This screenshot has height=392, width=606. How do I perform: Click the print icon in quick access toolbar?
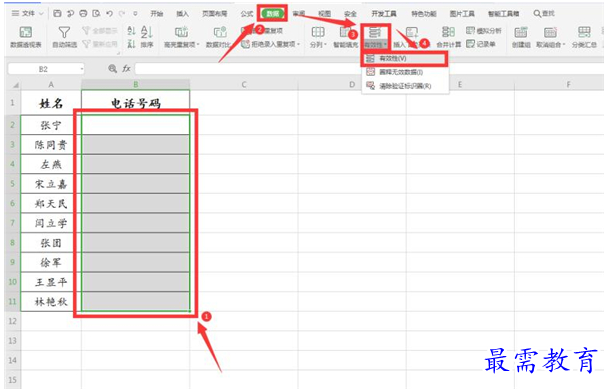click(83, 13)
